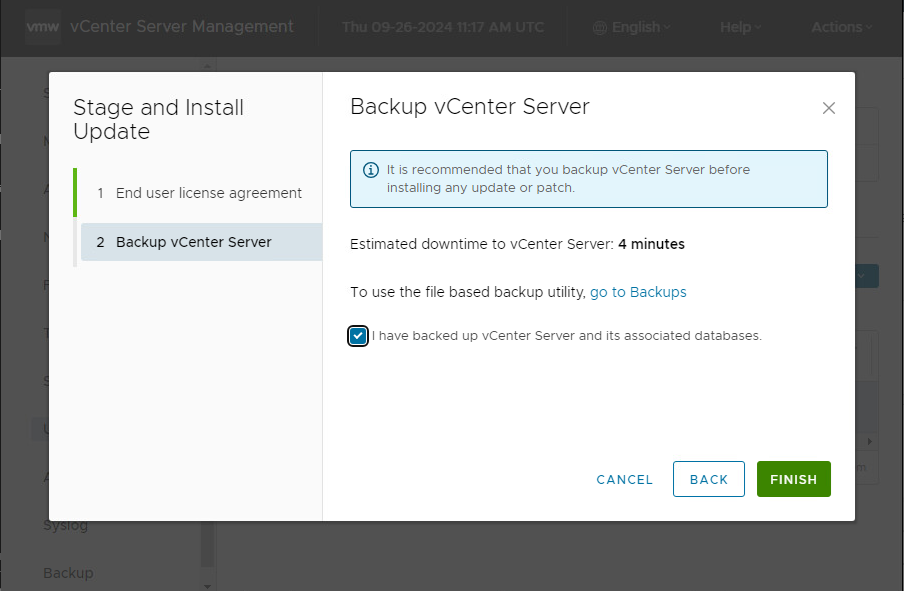
Task: Click the vCenter Server Management title
Action: click(x=182, y=27)
